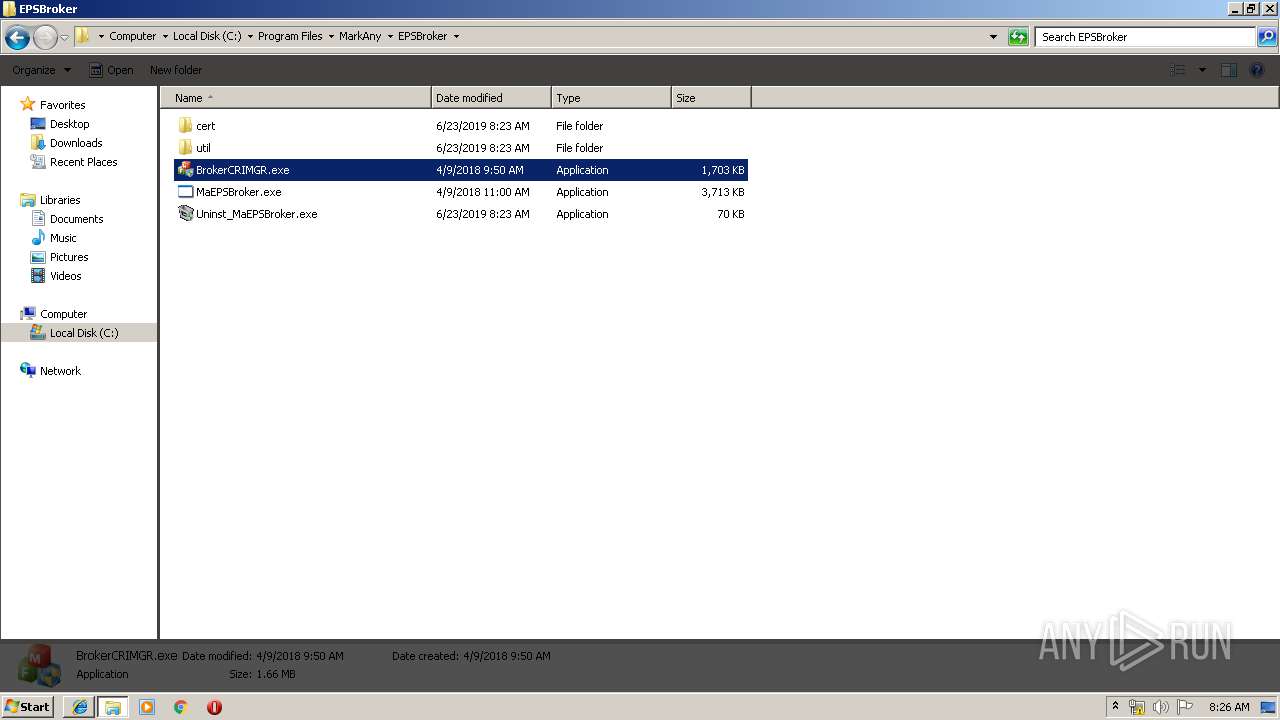Screen dimensions: 1280x720
Task: Sort by the Type column
Action: click(x=611, y=98)
